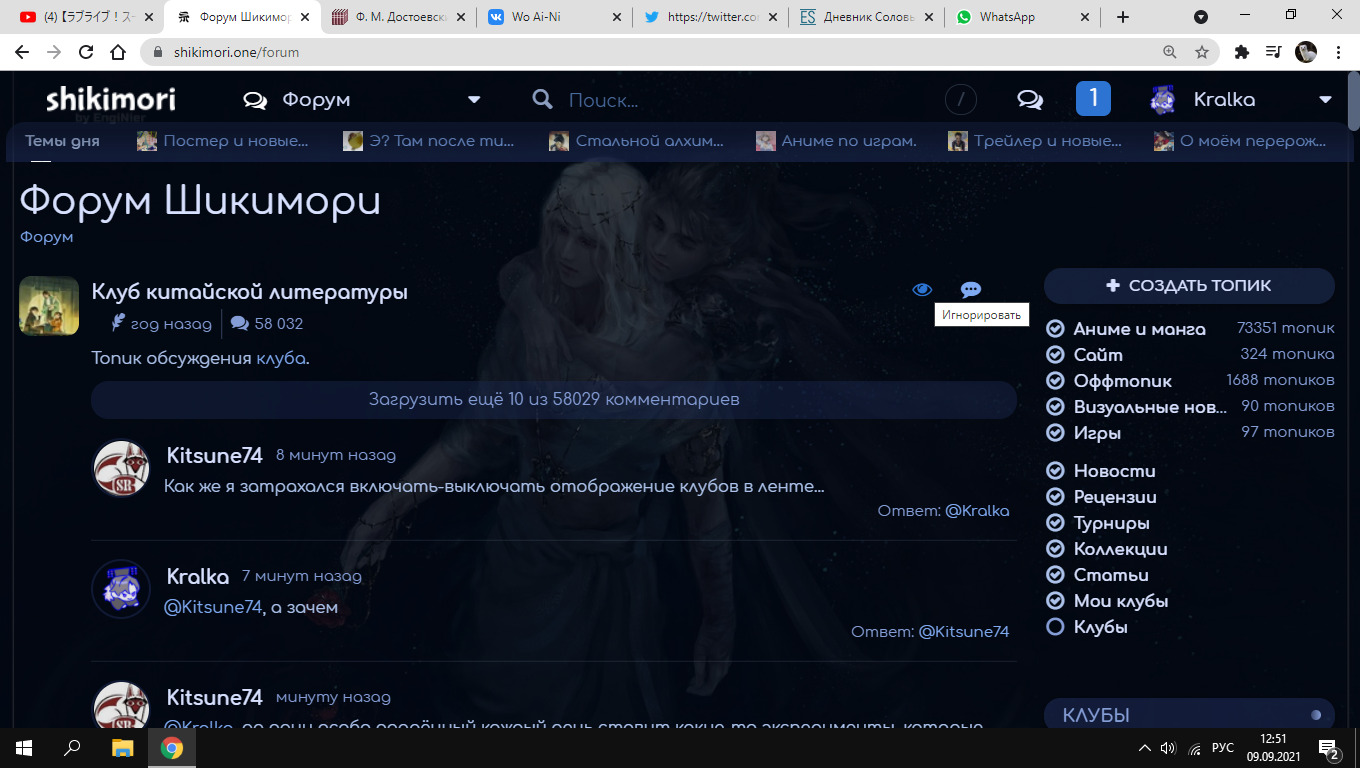Open Chrome extensions puzzle icon
This screenshot has width=1360, height=768.
click(1242, 52)
